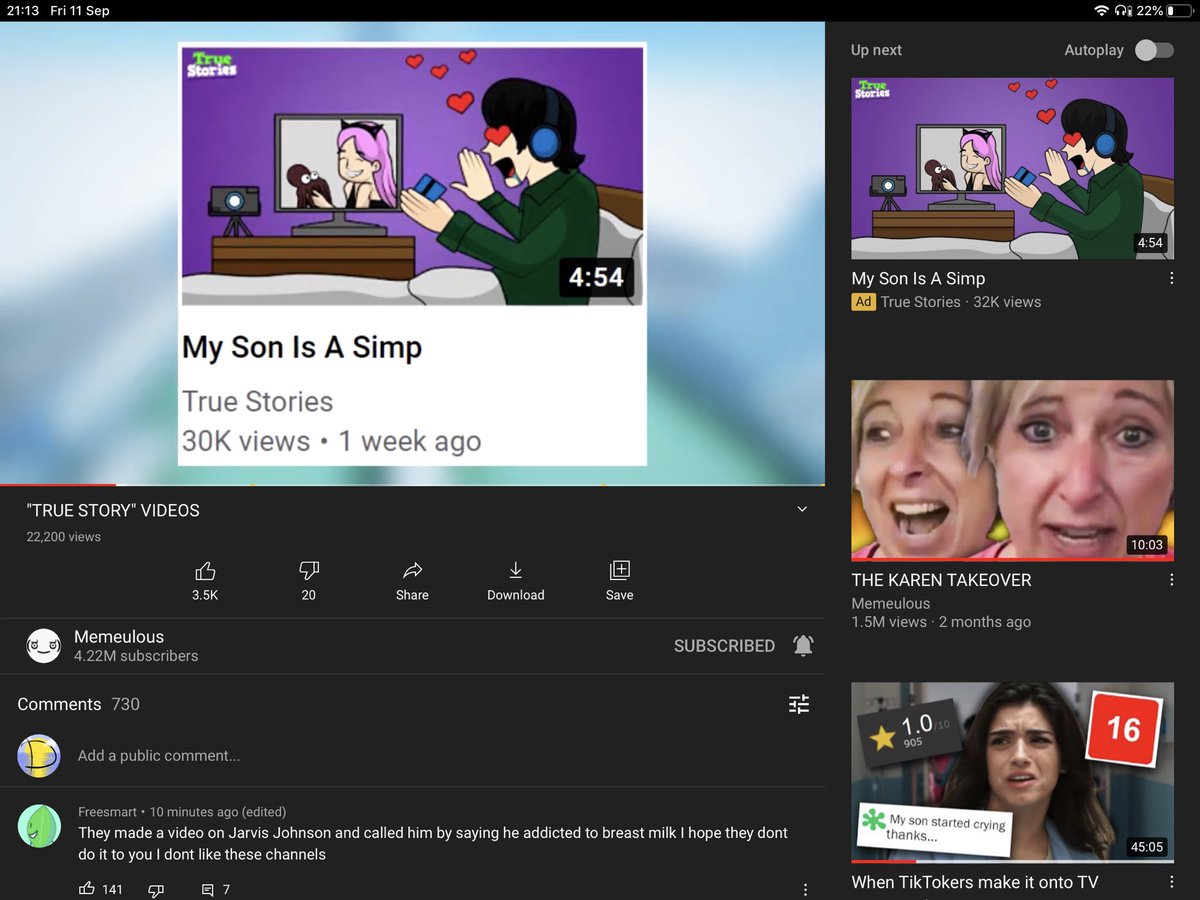Open Freesmart's profile avatar
This screenshot has height=900, width=1200.
click(x=39, y=826)
